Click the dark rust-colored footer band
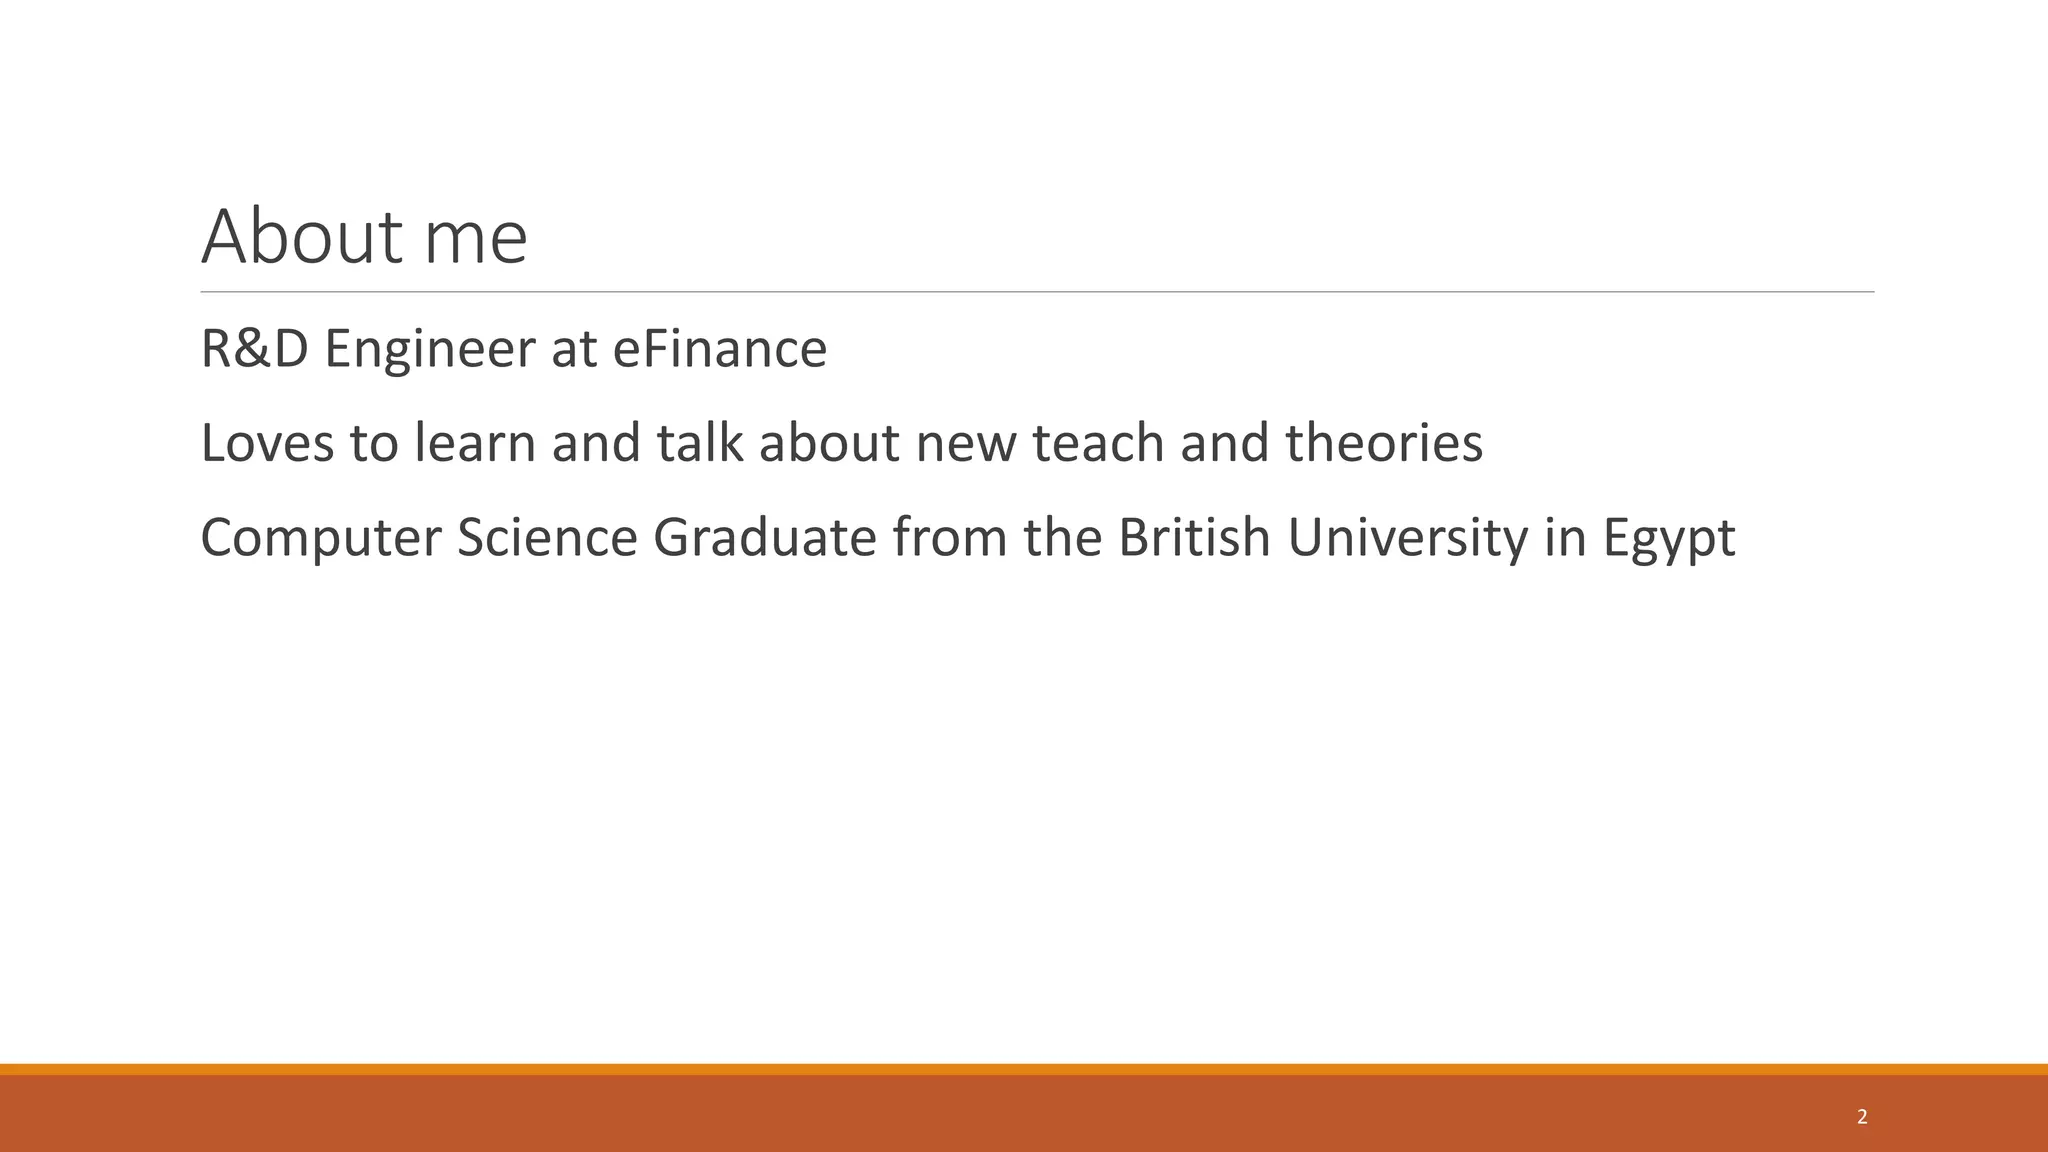2048x1152 pixels. (1024, 1115)
